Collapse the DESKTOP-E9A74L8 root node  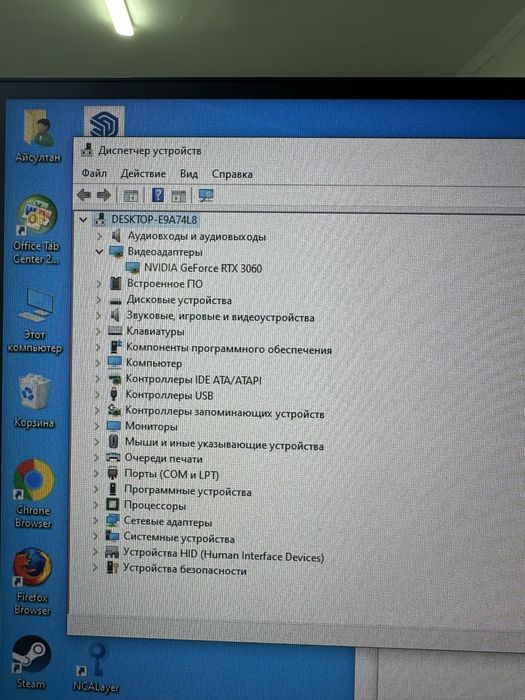pos(83,219)
